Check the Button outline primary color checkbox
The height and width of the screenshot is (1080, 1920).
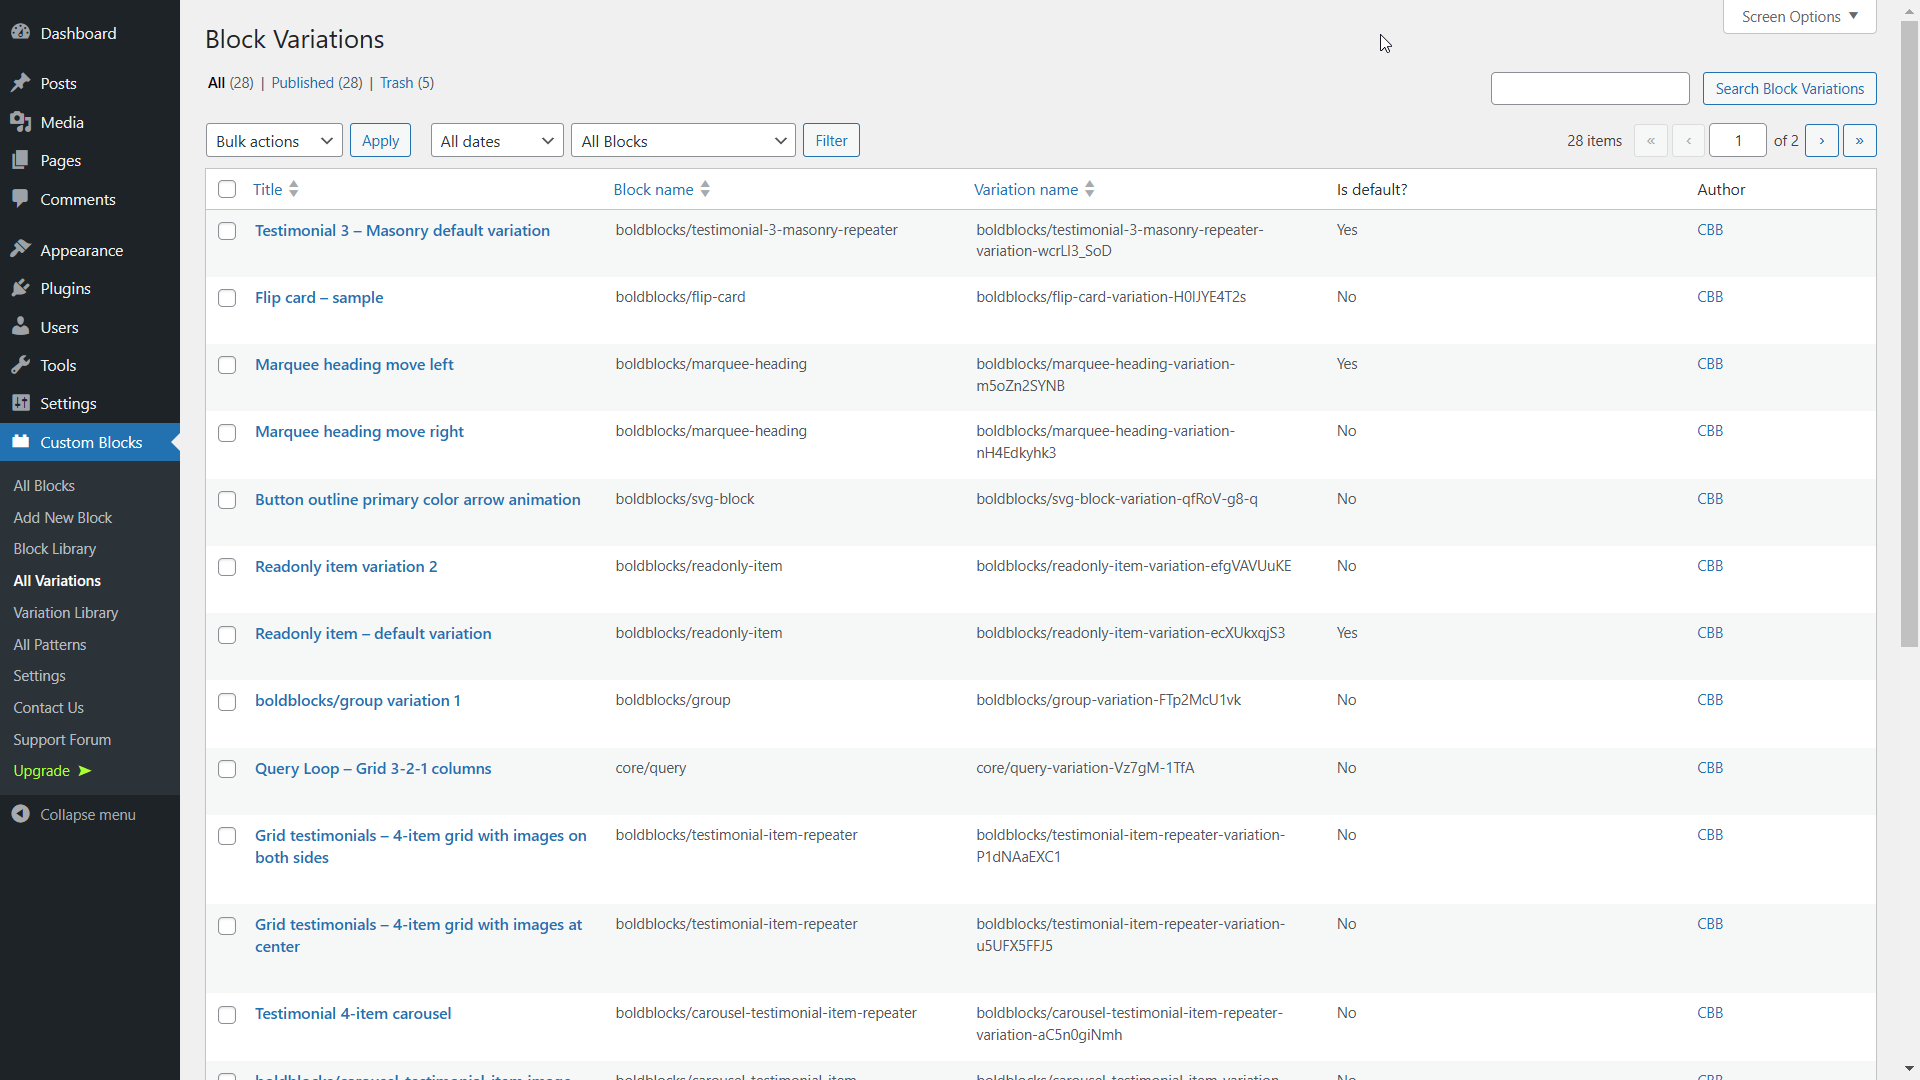pyautogui.click(x=227, y=500)
